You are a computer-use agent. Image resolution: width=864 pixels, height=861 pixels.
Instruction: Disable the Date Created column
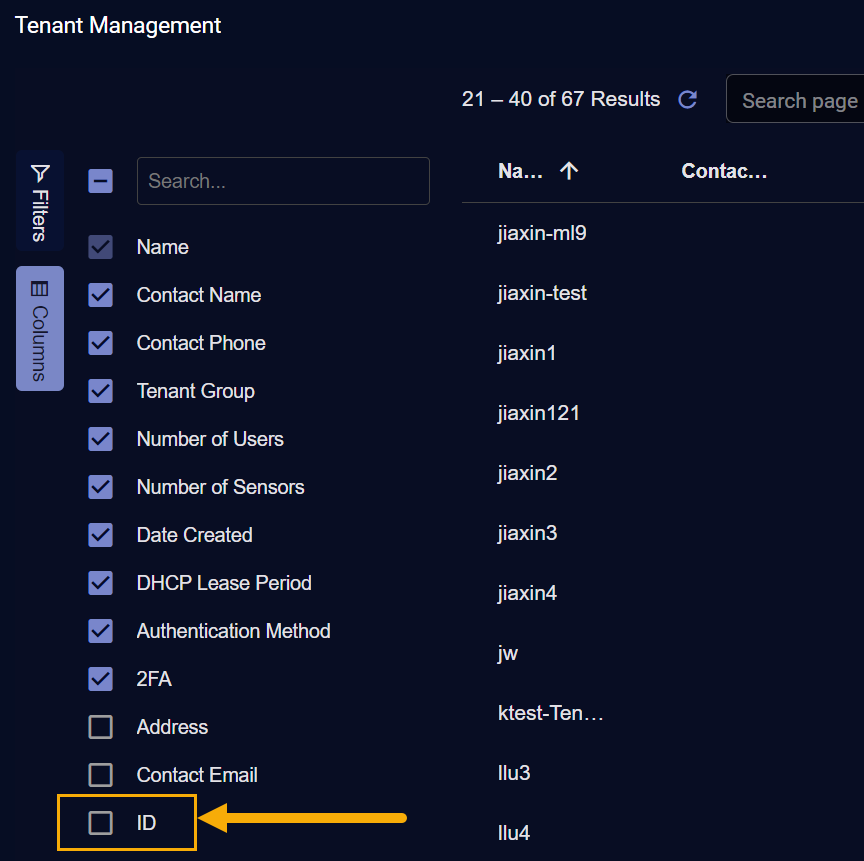point(100,535)
